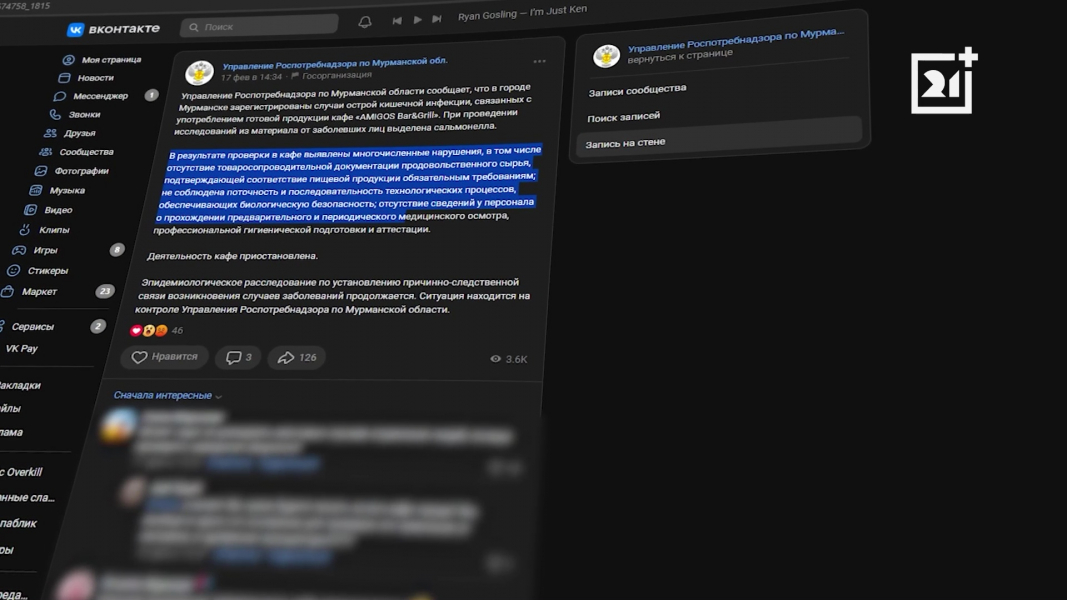This screenshot has height=600, width=1067.
Task: Click the Клипы icon in sidebar
Action: click(24, 230)
